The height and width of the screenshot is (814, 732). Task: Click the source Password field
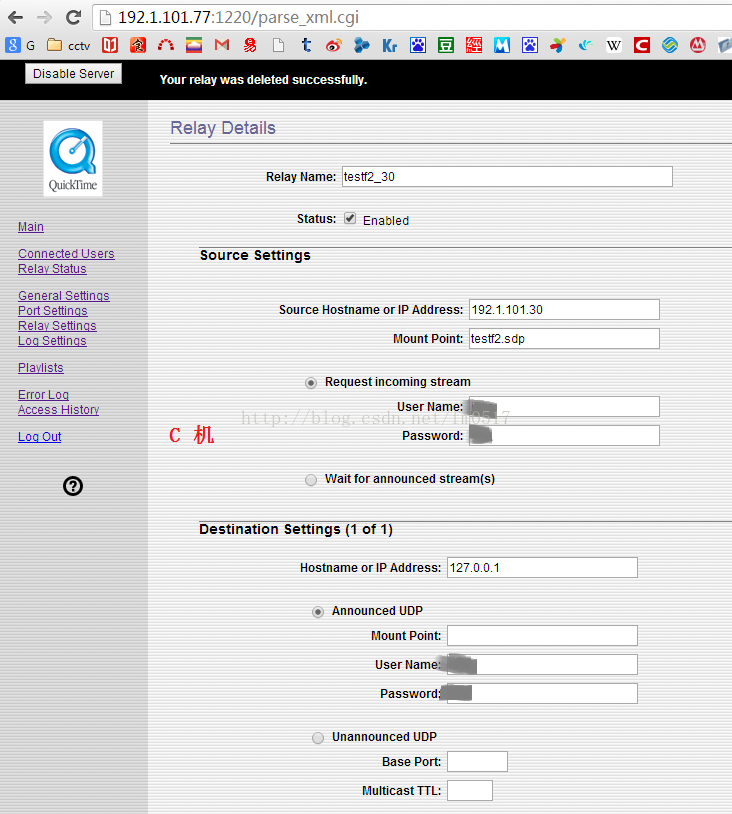564,436
